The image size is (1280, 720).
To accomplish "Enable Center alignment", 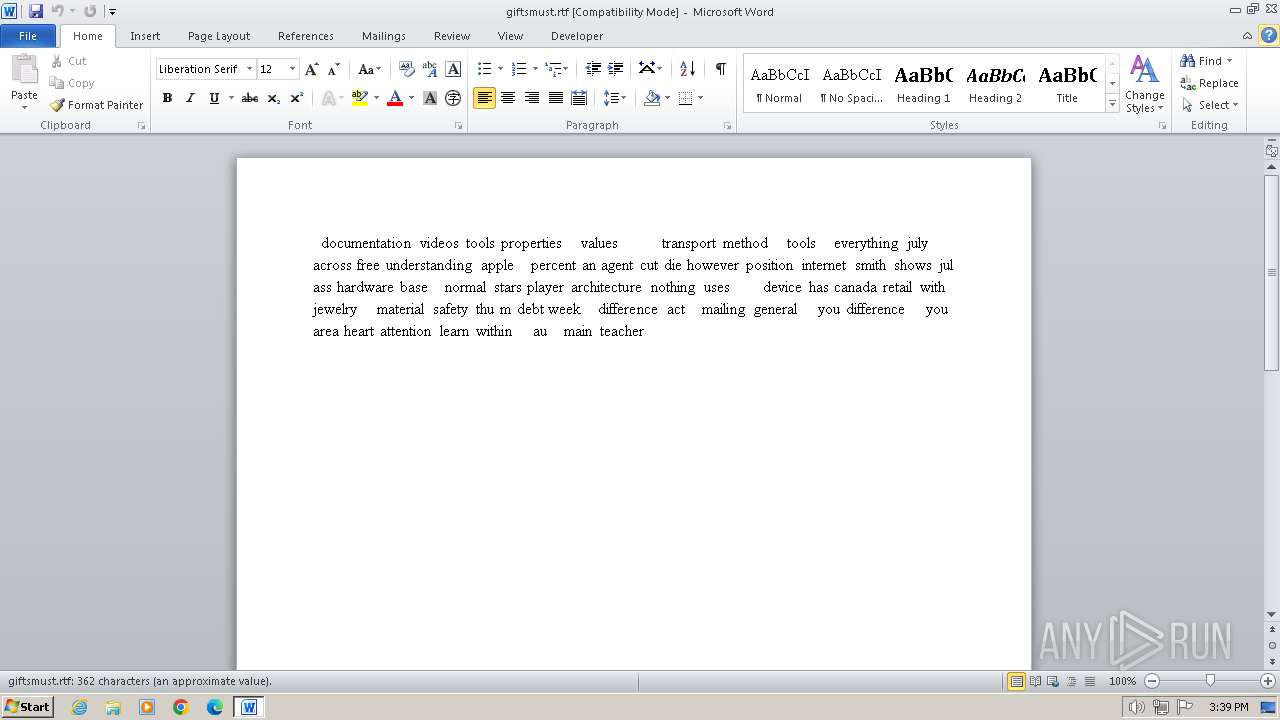I will click(x=508, y=98).
